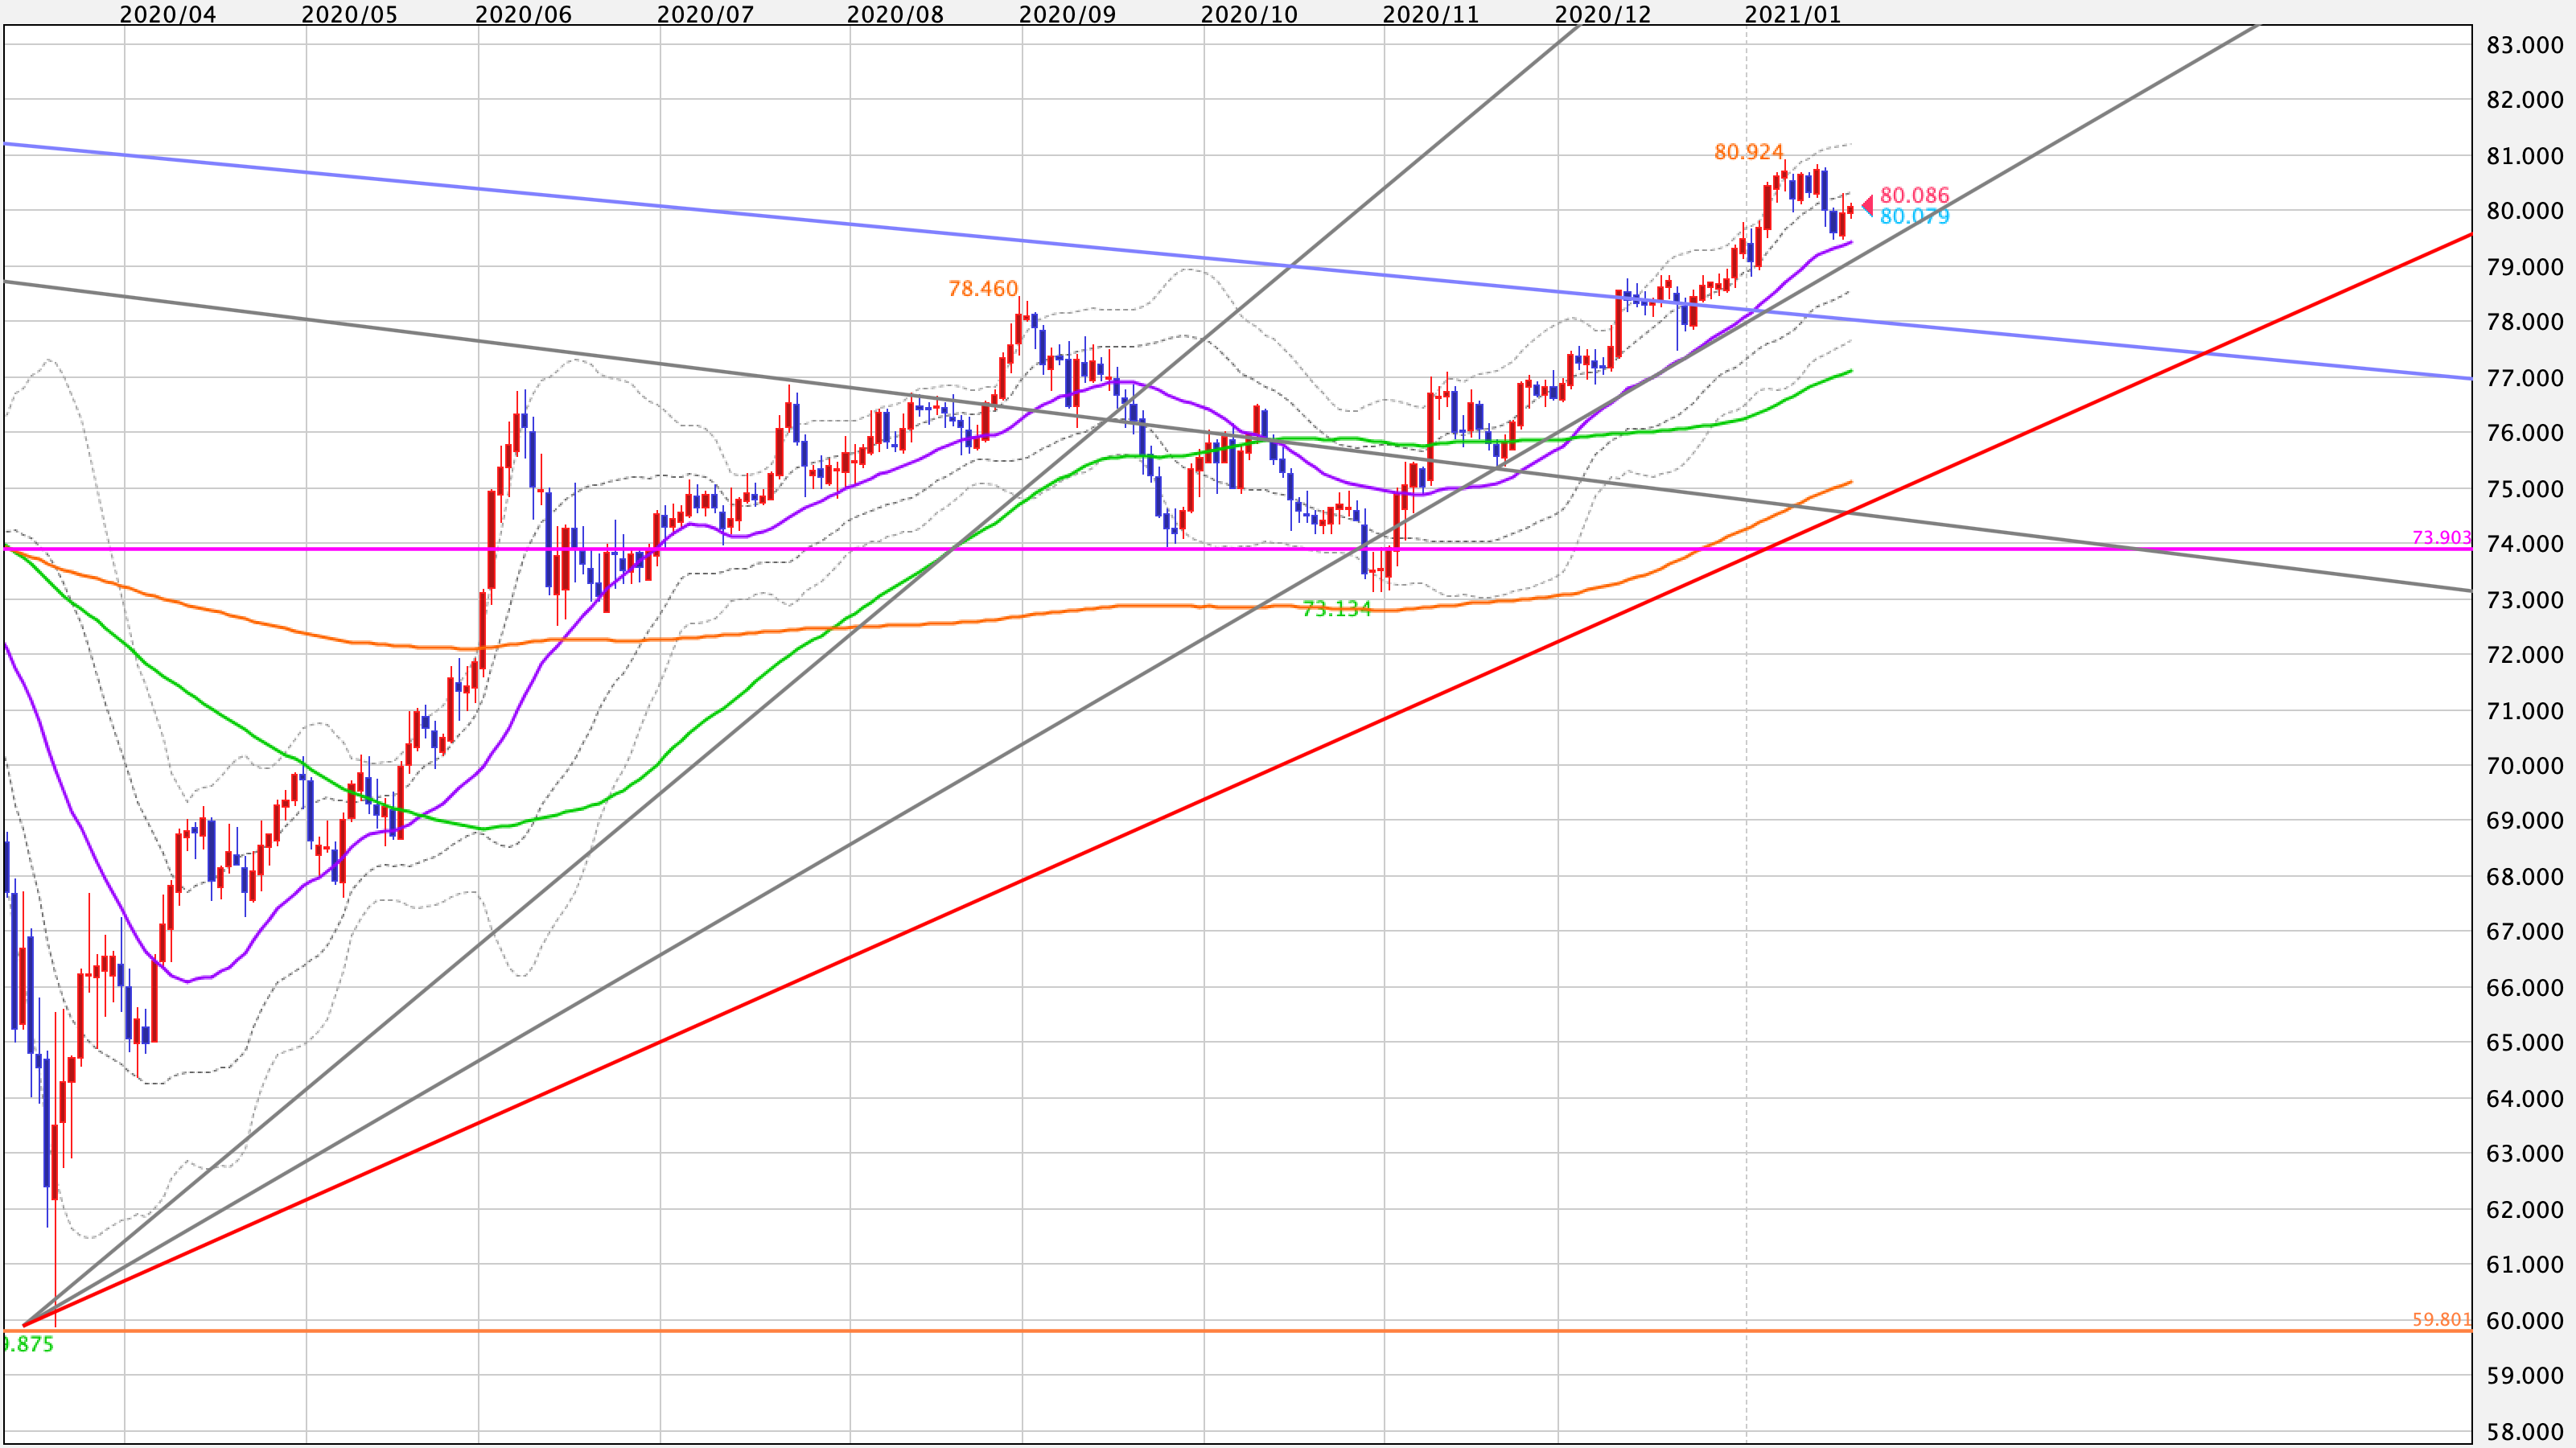Click the pink current price arrow marker
Viewport: 2576px width, 1448px height.
pyautogui.click(x=1867, y=206)
